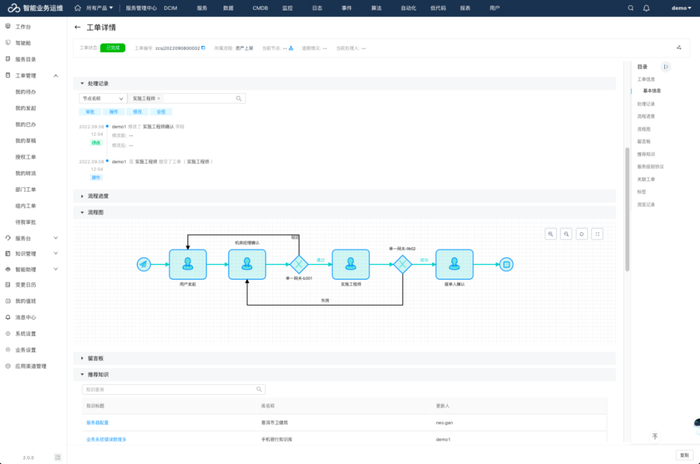Click the end event circle in flowchart
The height and width of the screenshot is (464, 700).
tap(507, 264)
